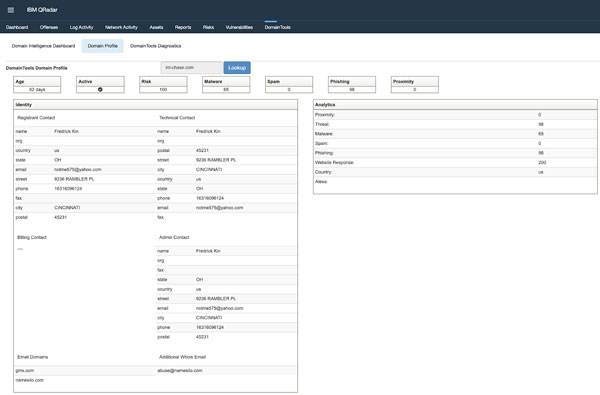Click the Analytics Alexa row
This screenshot has width=600, height=395.
pyautogui.click(x=455, y=182)
